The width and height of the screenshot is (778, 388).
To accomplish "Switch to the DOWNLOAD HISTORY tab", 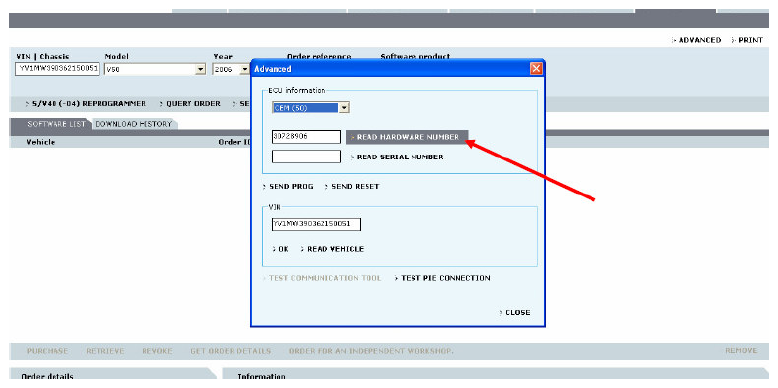I will coord(133,124).
